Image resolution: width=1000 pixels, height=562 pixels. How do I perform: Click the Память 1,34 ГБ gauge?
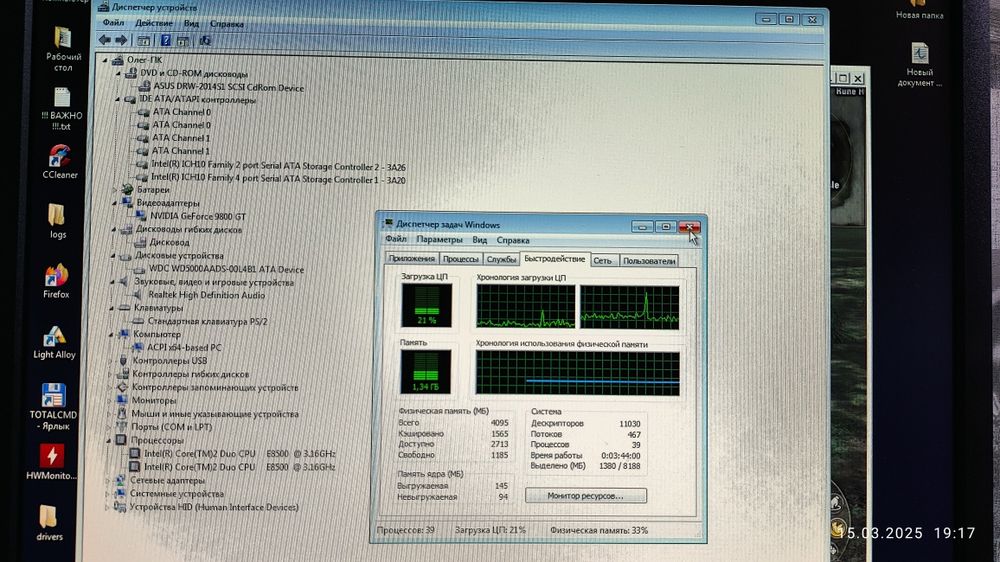click(x=425, y=371)
